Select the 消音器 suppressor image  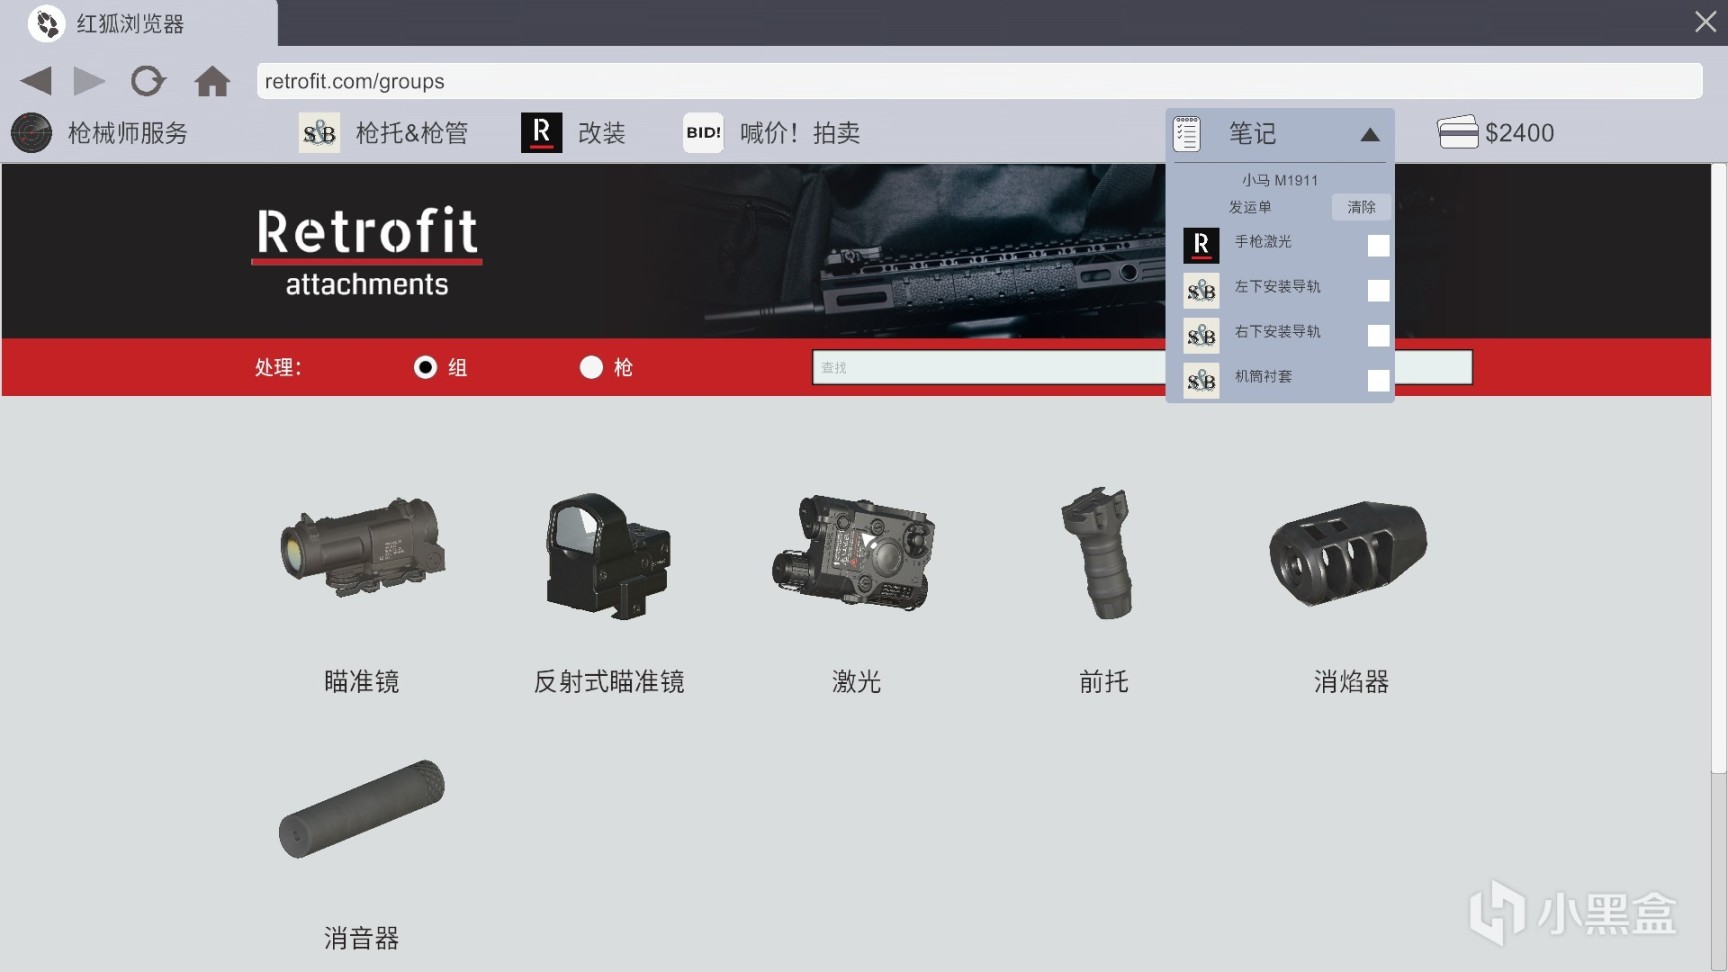coord(361,809)
